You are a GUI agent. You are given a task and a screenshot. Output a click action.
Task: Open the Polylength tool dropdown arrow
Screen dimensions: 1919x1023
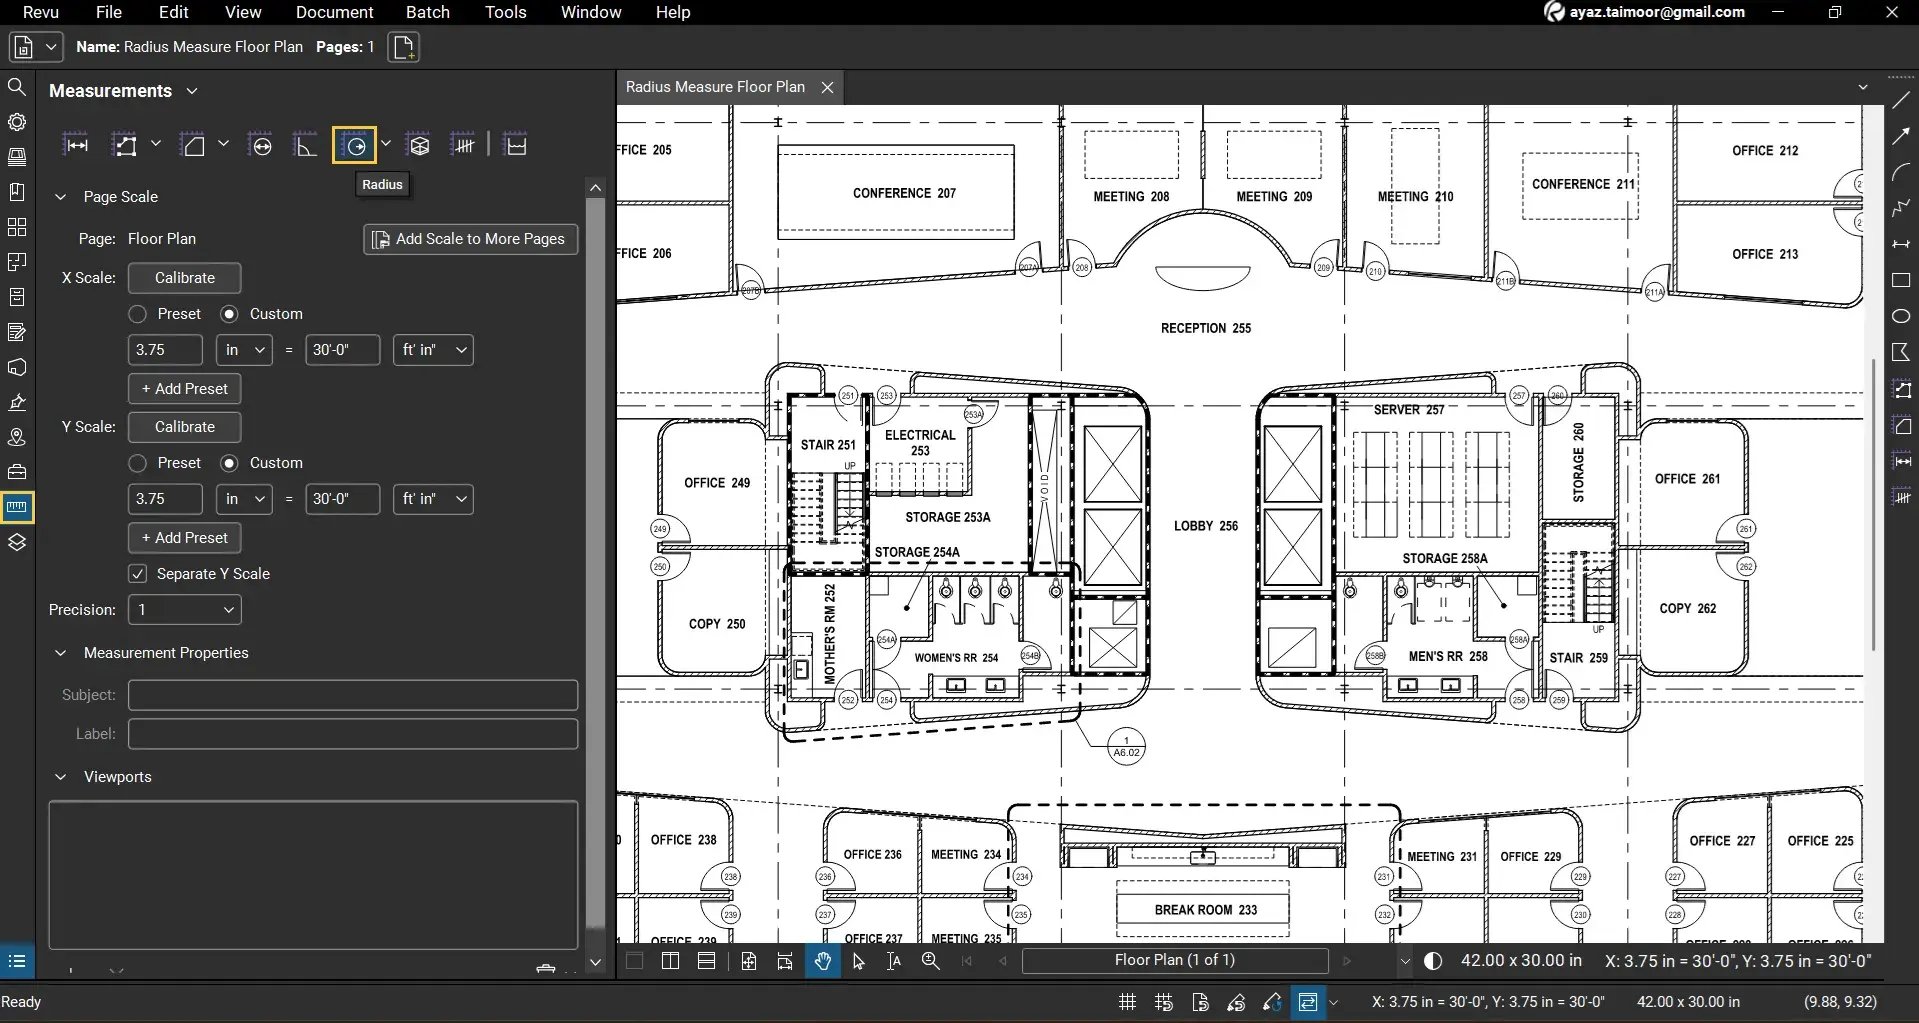click(157, 144)
